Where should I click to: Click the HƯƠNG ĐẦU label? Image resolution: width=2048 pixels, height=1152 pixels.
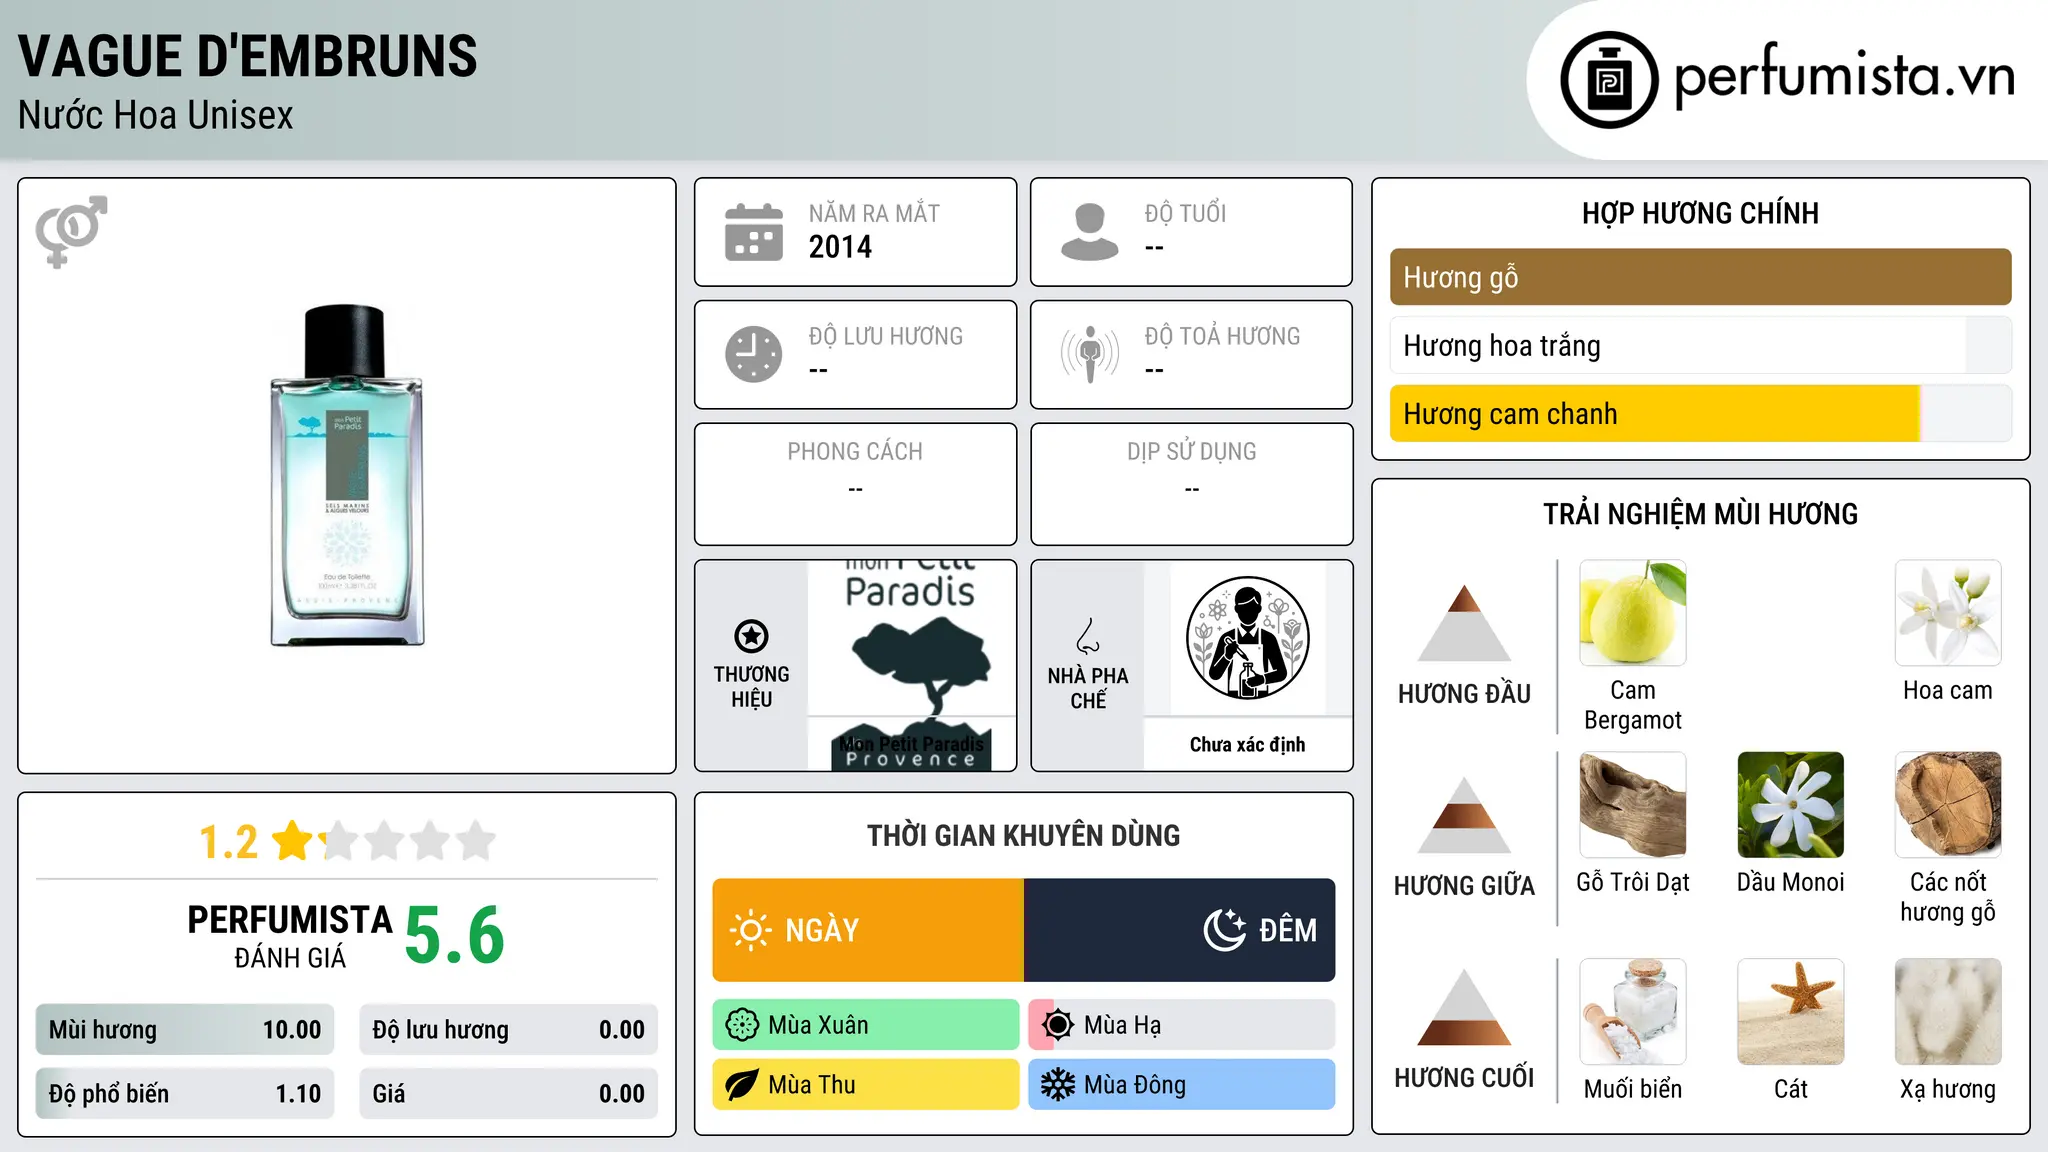(x=1464, y=694)
